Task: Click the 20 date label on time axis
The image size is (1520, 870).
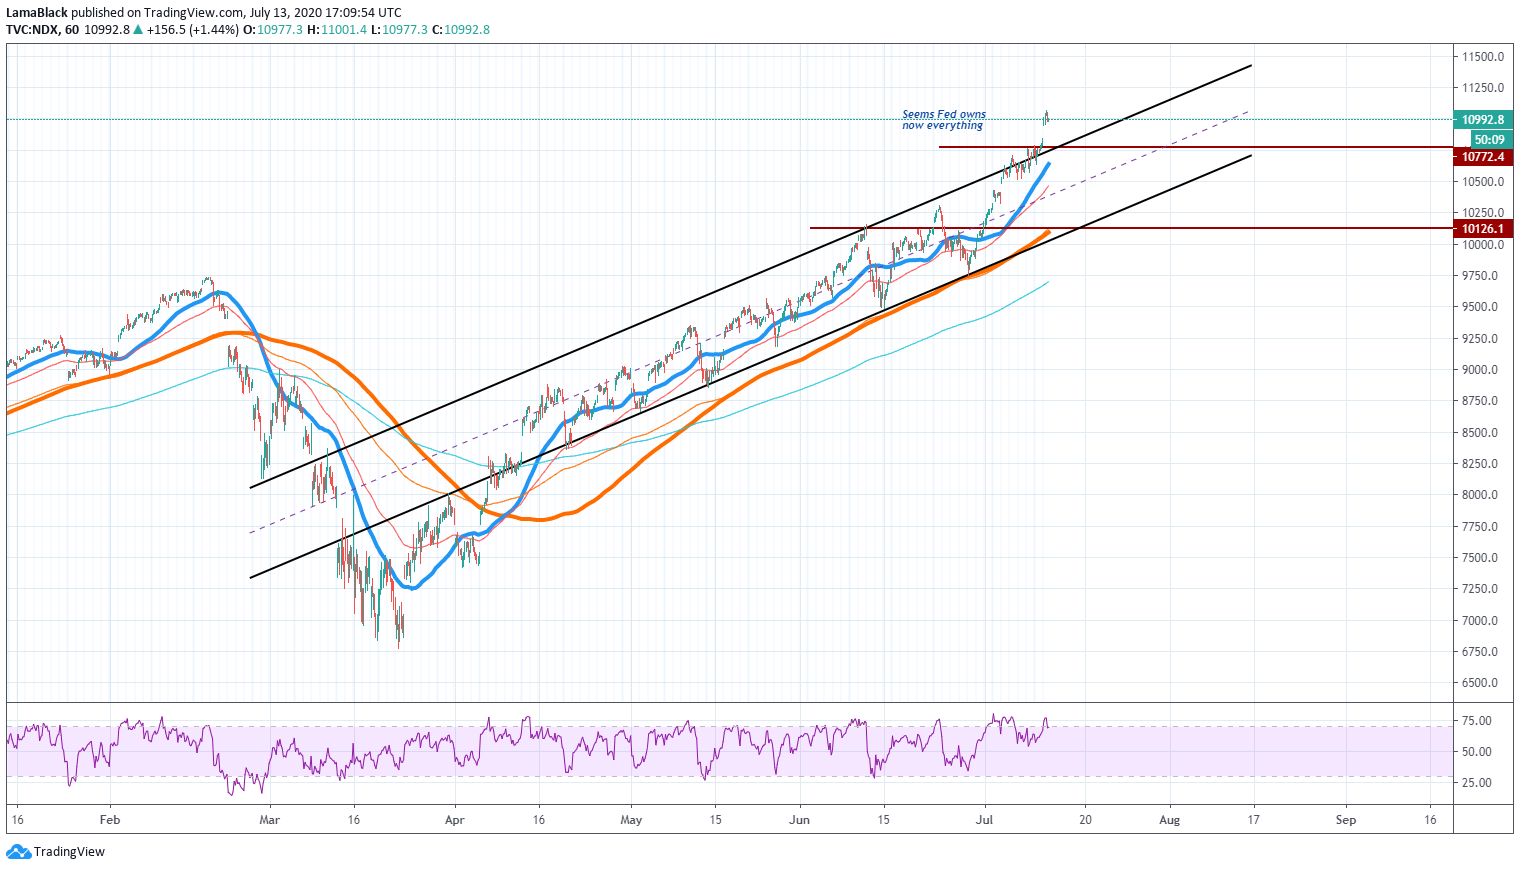Action: (x=1085, y=820)
